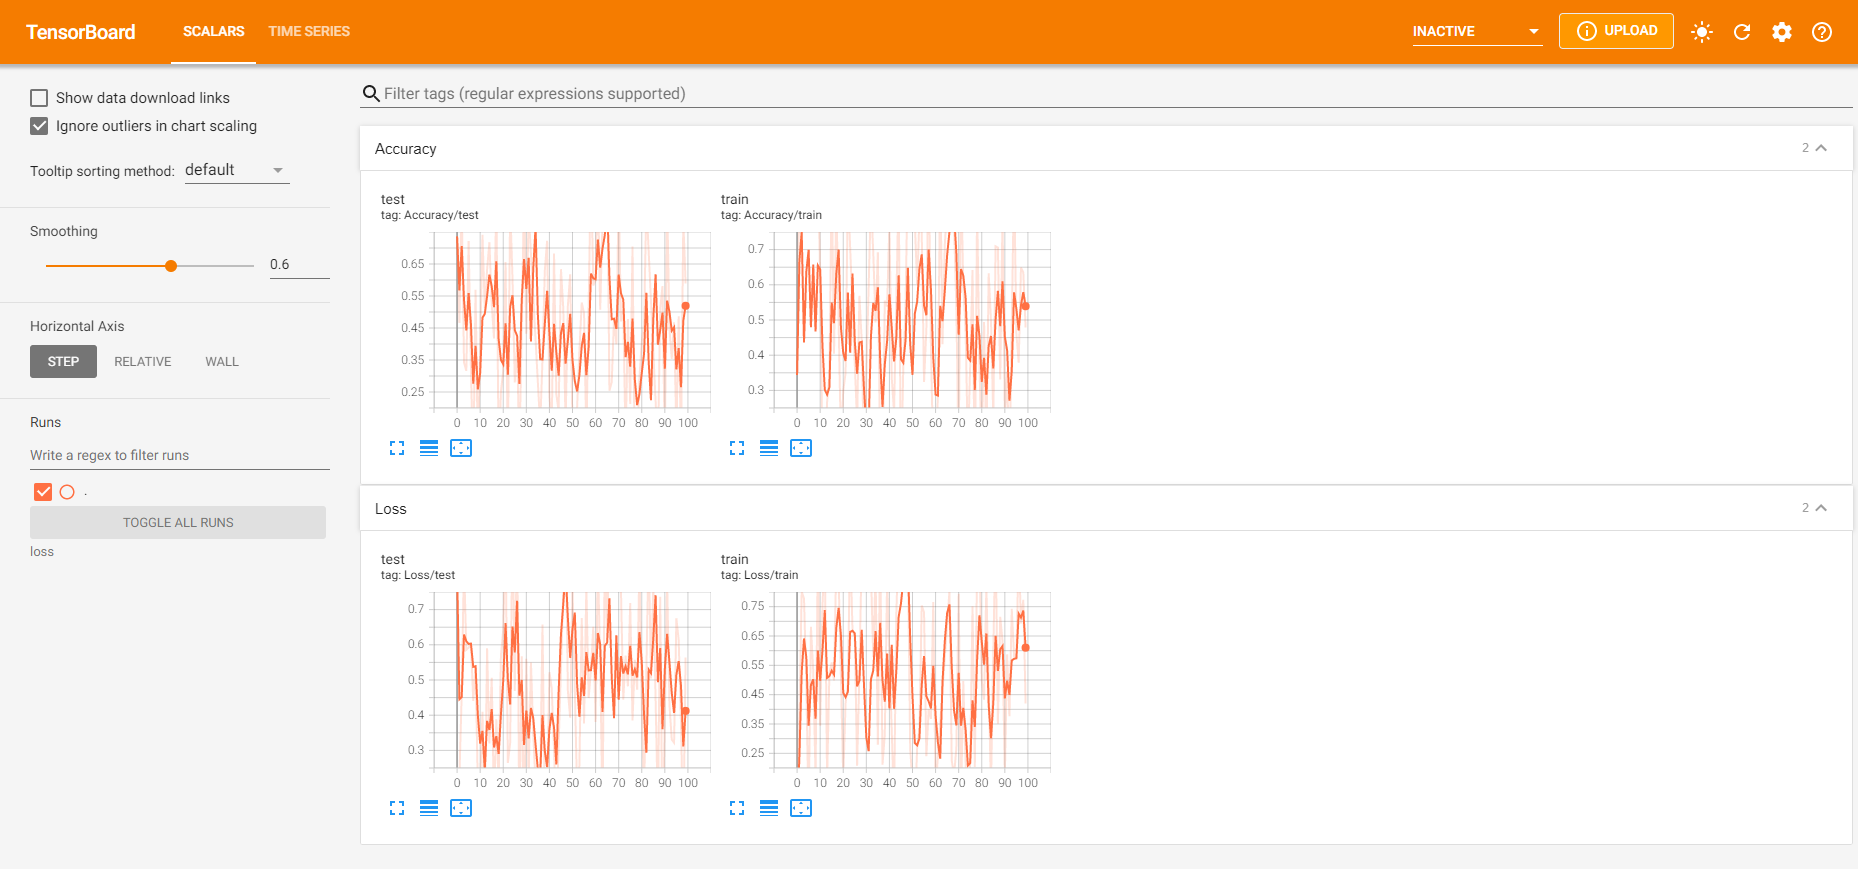The image size is (1858, 869).
Task: Fit domain to data for Loss/test
Action: pyautogui.click(x=461, y=808)
